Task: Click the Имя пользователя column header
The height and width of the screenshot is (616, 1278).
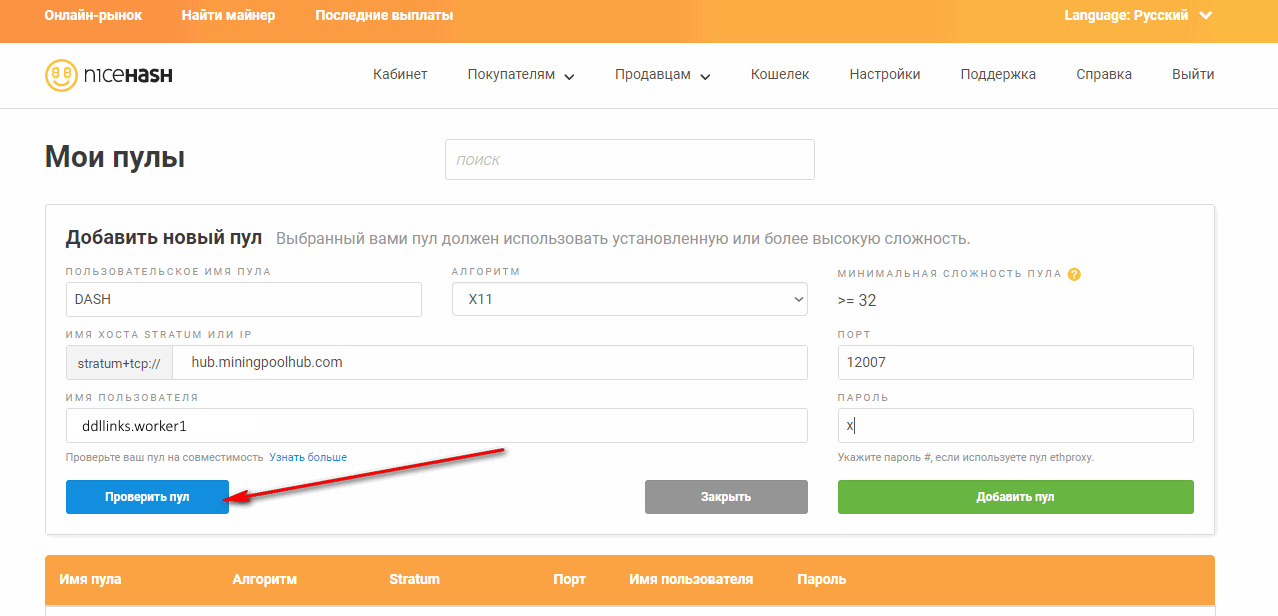Action: point(691,579)
